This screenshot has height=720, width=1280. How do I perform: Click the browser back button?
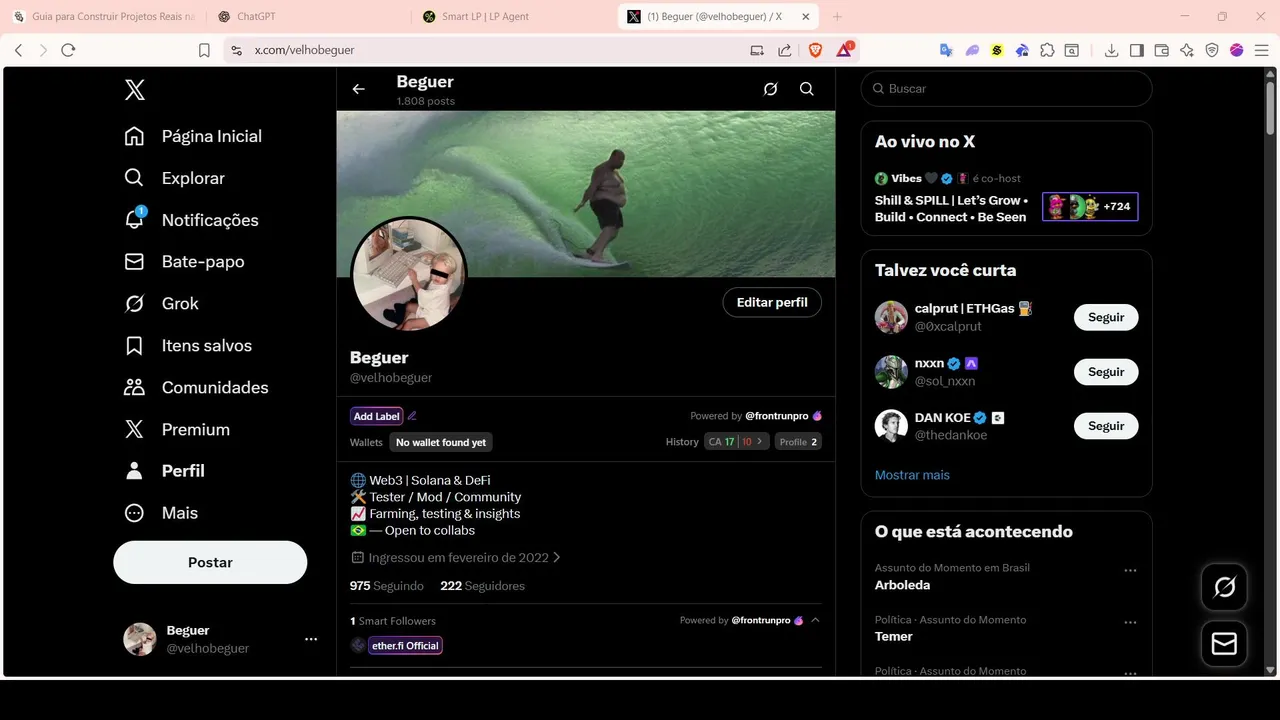(18, 50)
